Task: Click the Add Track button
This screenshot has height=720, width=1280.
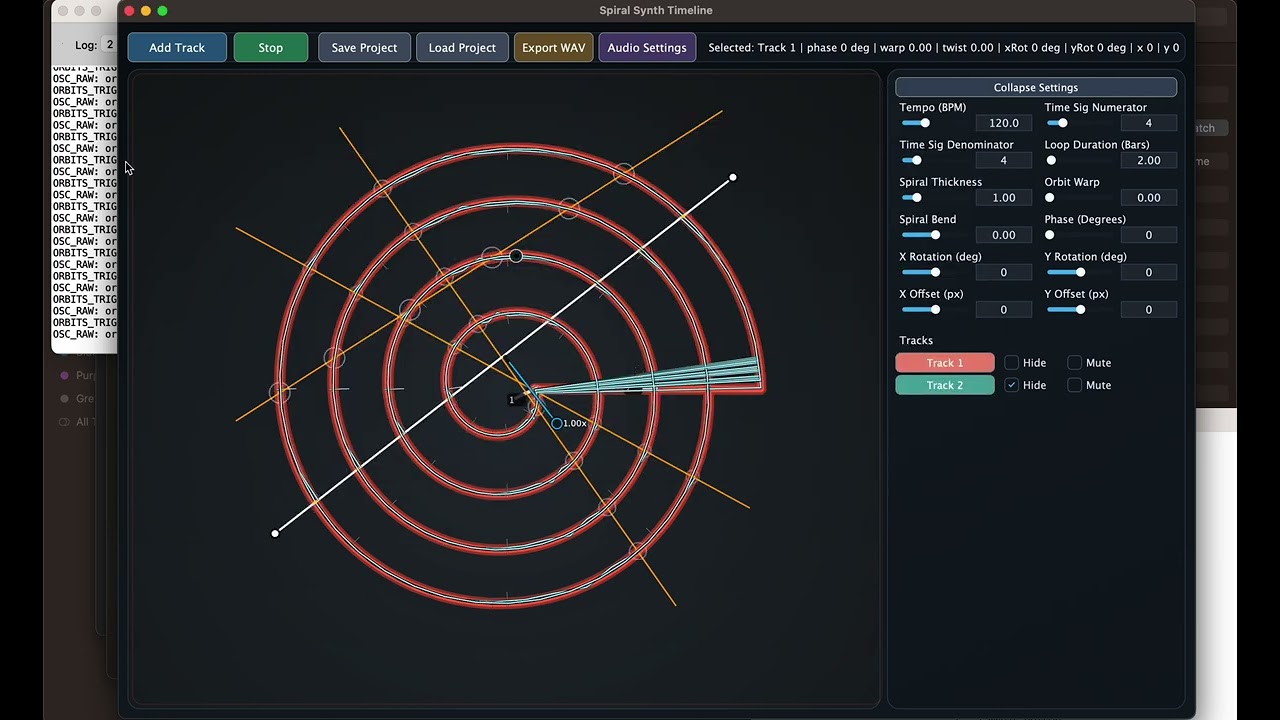Action: [x=177, y=48]
